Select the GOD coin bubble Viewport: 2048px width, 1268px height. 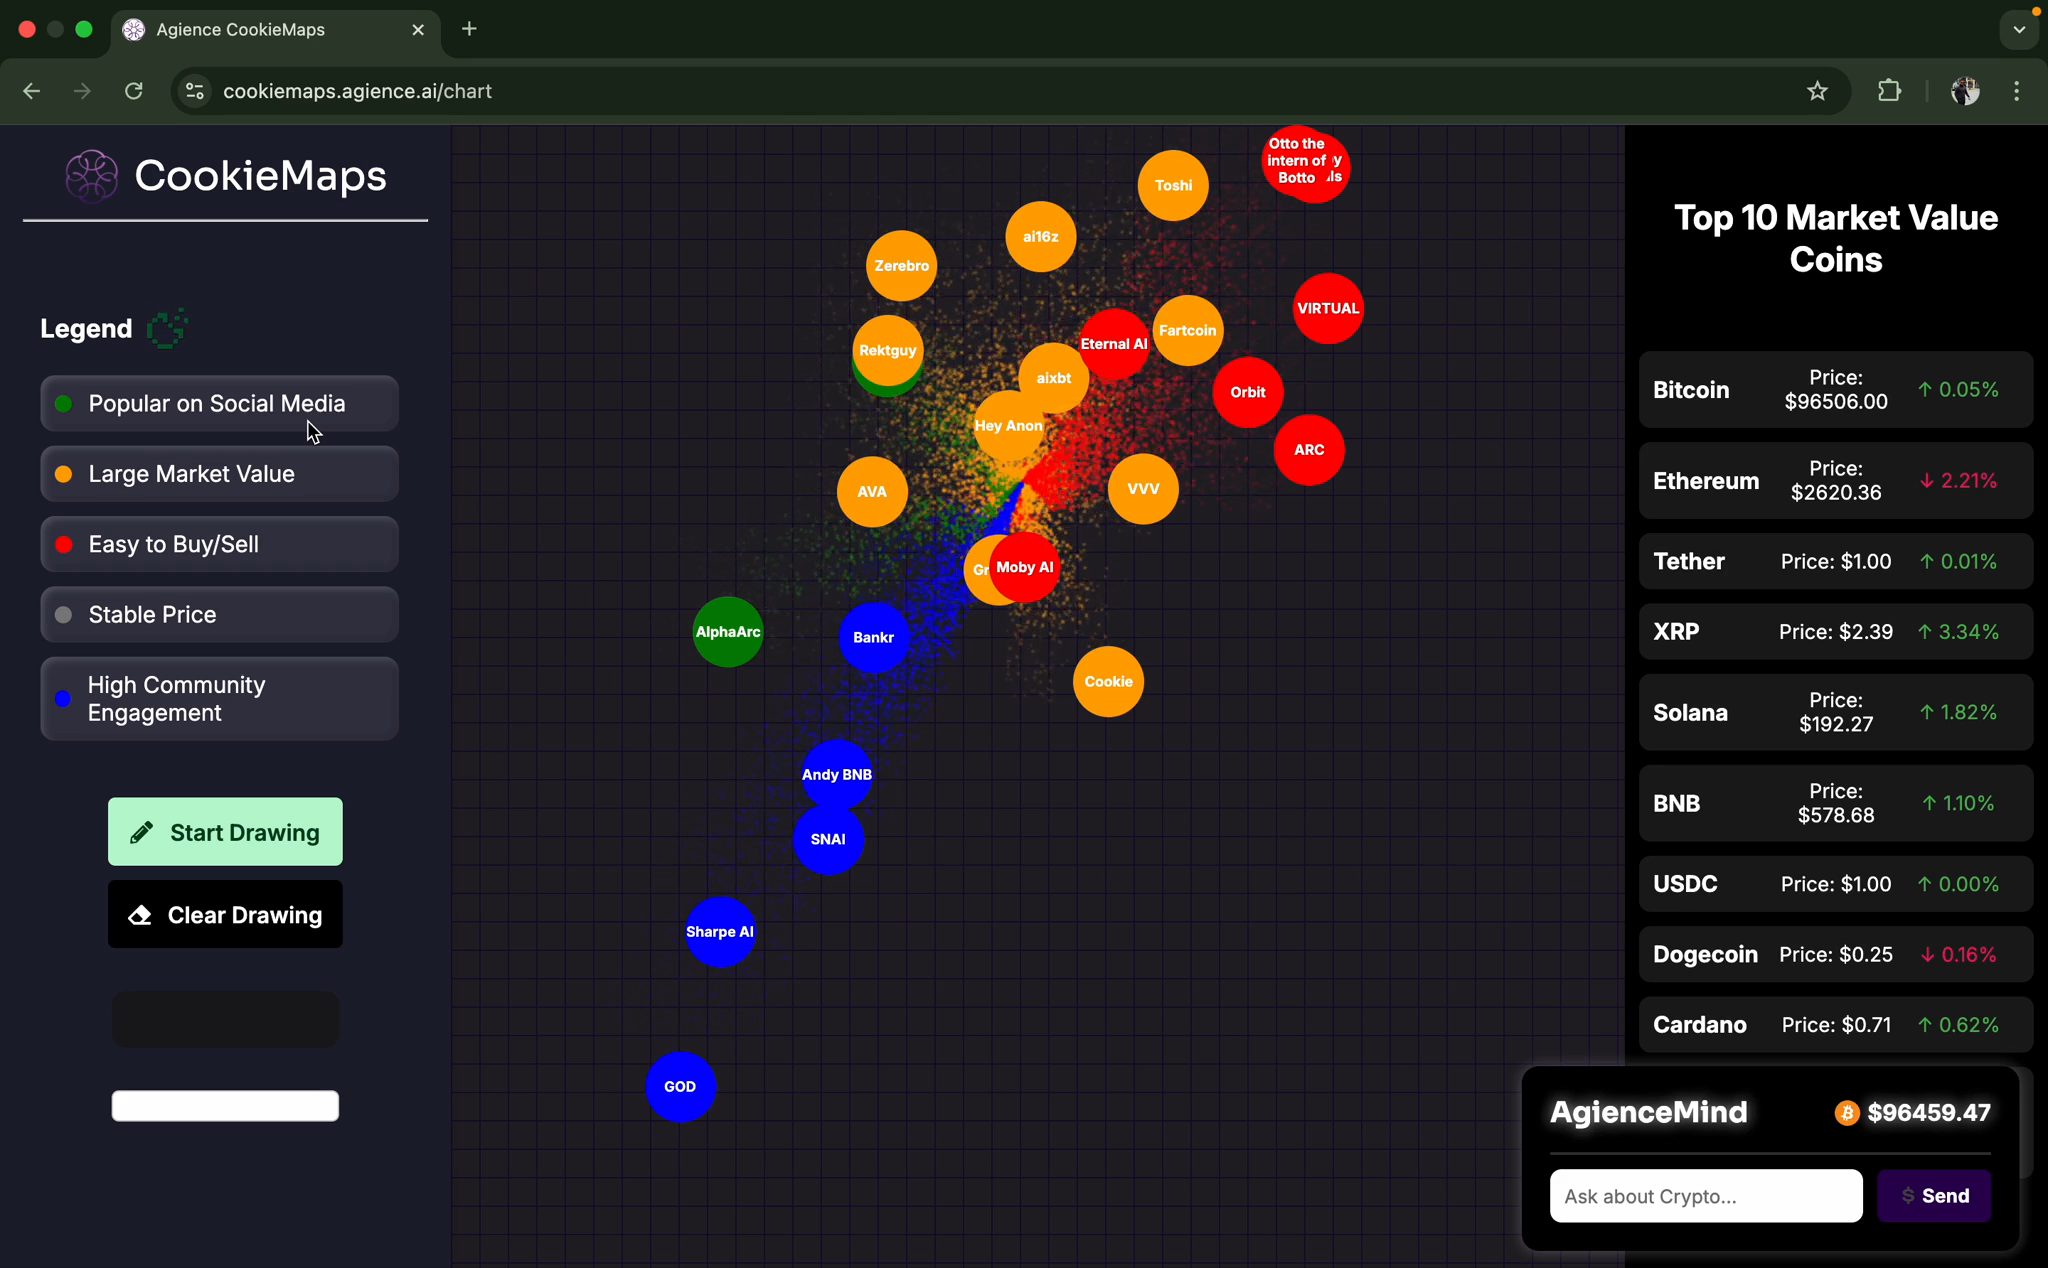pyautogui.click(x=680, y=1087)
